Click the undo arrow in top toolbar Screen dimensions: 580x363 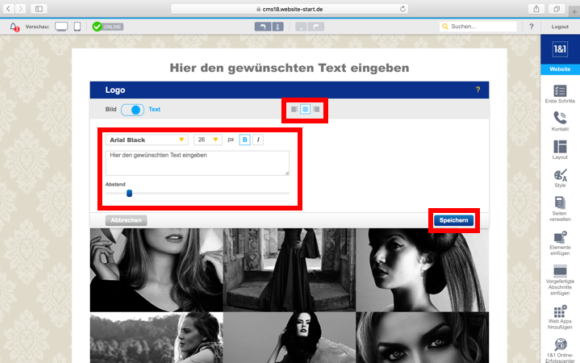tap(263, 27)
